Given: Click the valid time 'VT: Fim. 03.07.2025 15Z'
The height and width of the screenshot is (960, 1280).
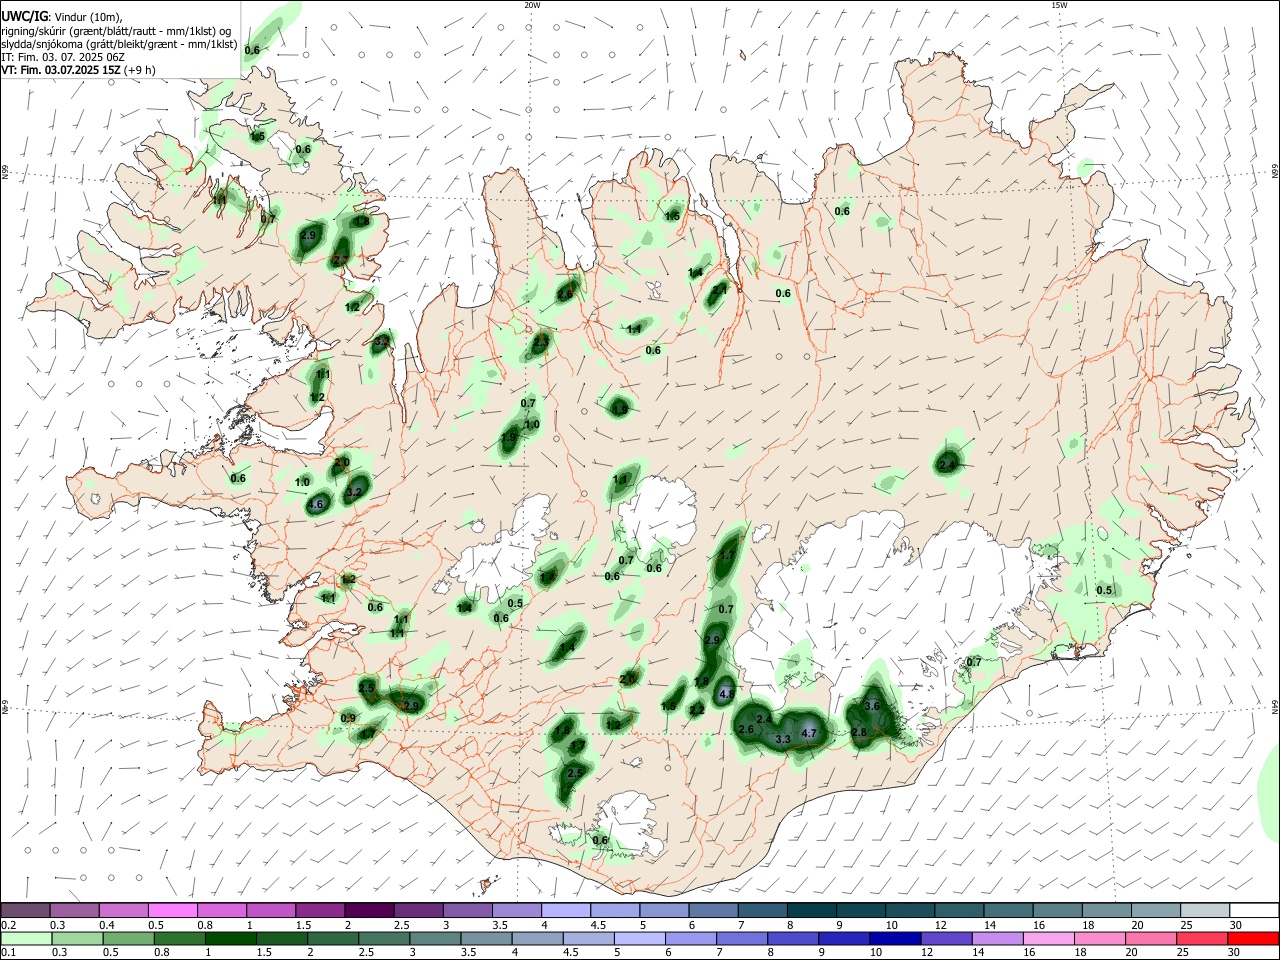Looking at the screenshot, I should (x=60, y=70).
